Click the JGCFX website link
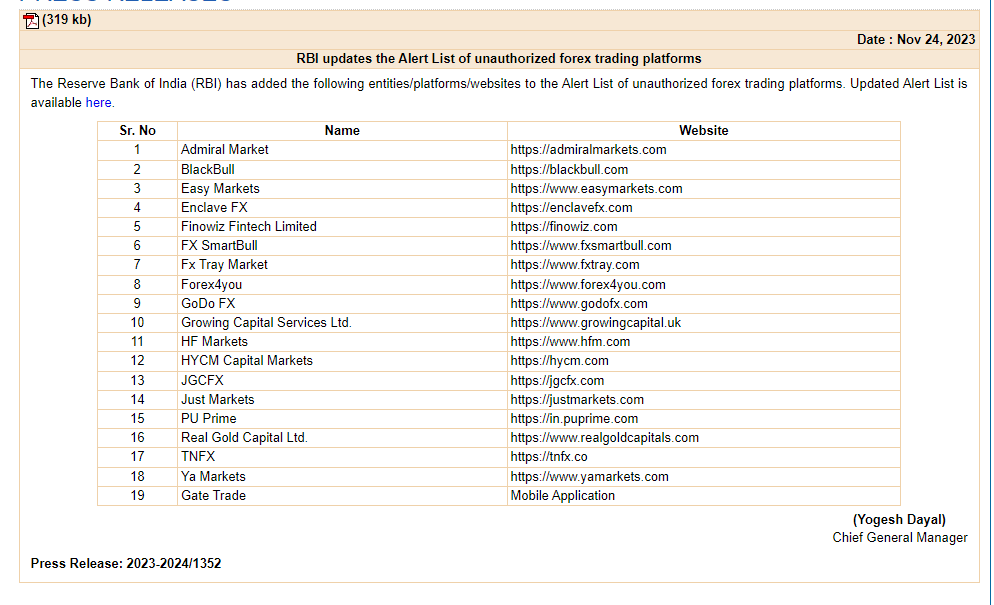The height and width of the screenshot is (605, 994). [x=557, y=380]
